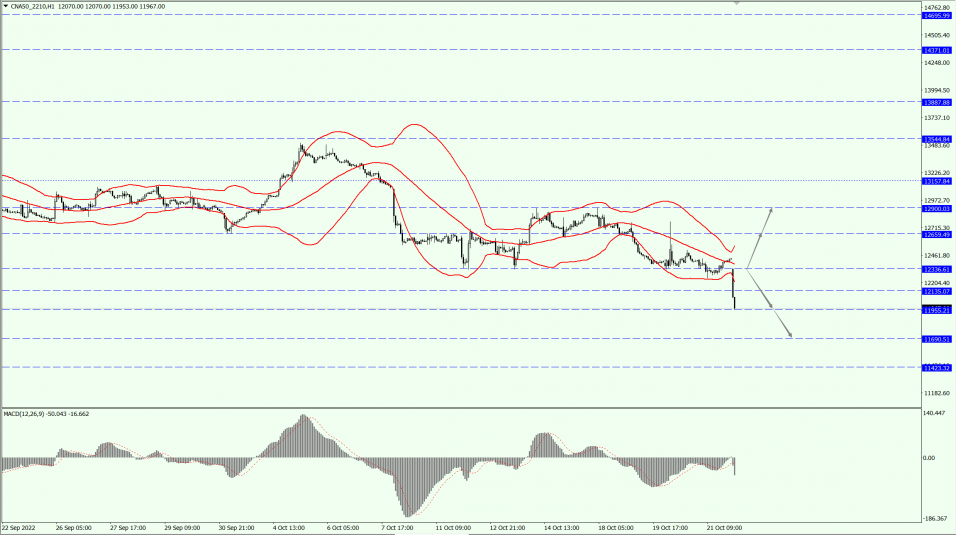Viewport: 956px width, 535px height.
Task: Select the 12659.49 price level label
Action: coord(937,235)
